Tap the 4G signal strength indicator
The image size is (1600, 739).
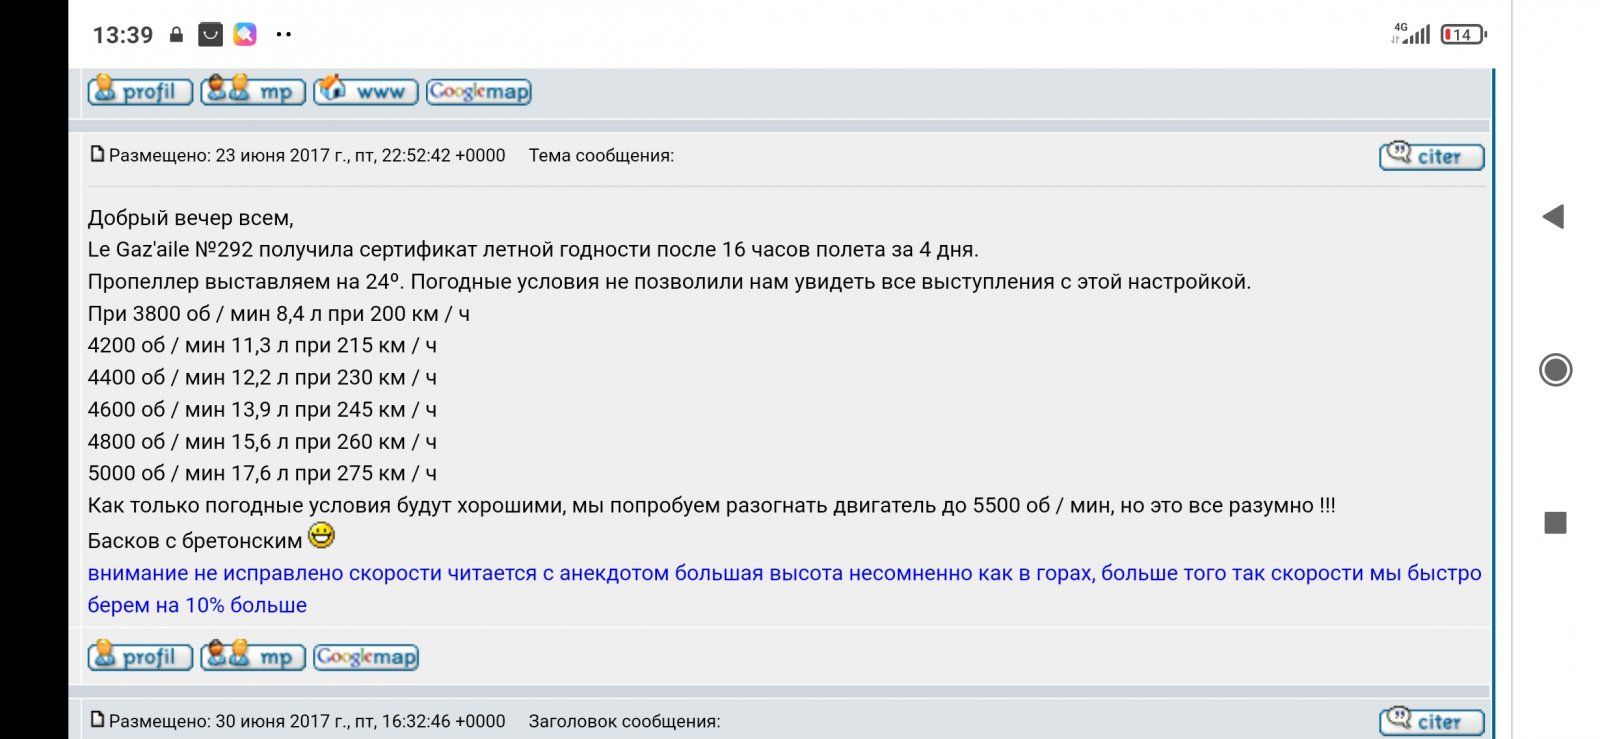coord(1411,34)
